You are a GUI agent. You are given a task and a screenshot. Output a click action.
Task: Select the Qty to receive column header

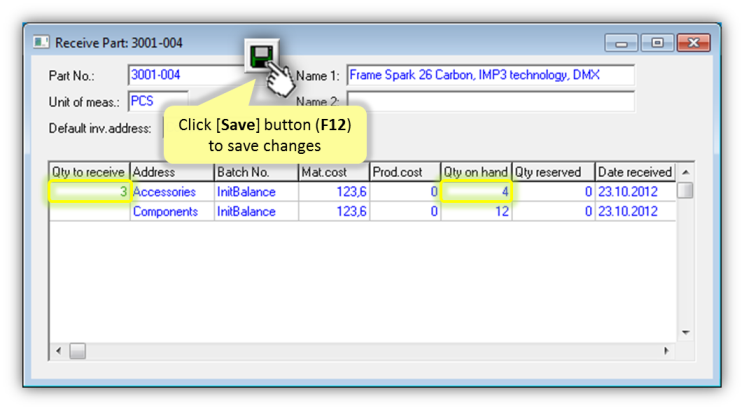[x=89, y=172]
